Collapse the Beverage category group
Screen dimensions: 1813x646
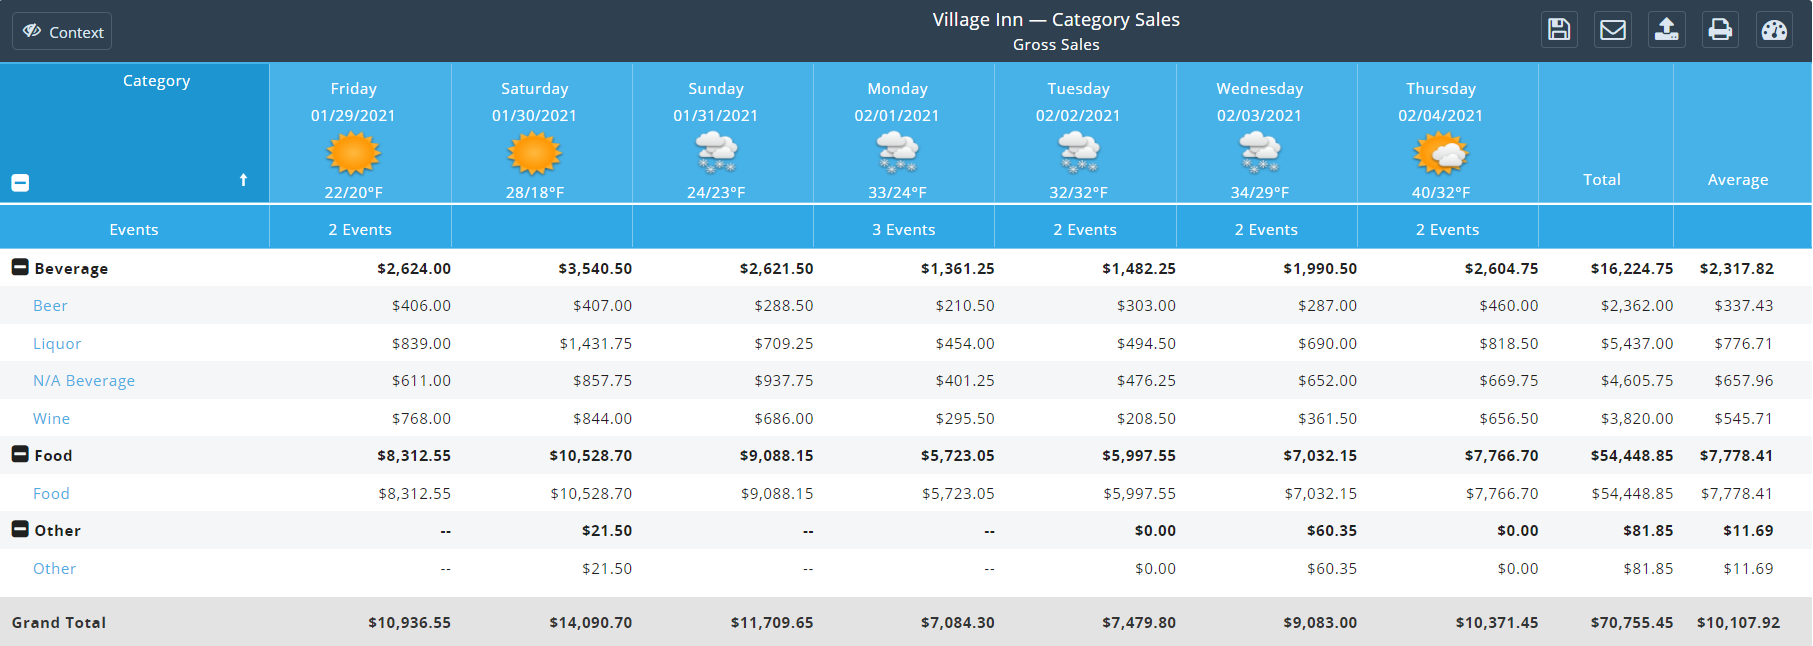20,267
